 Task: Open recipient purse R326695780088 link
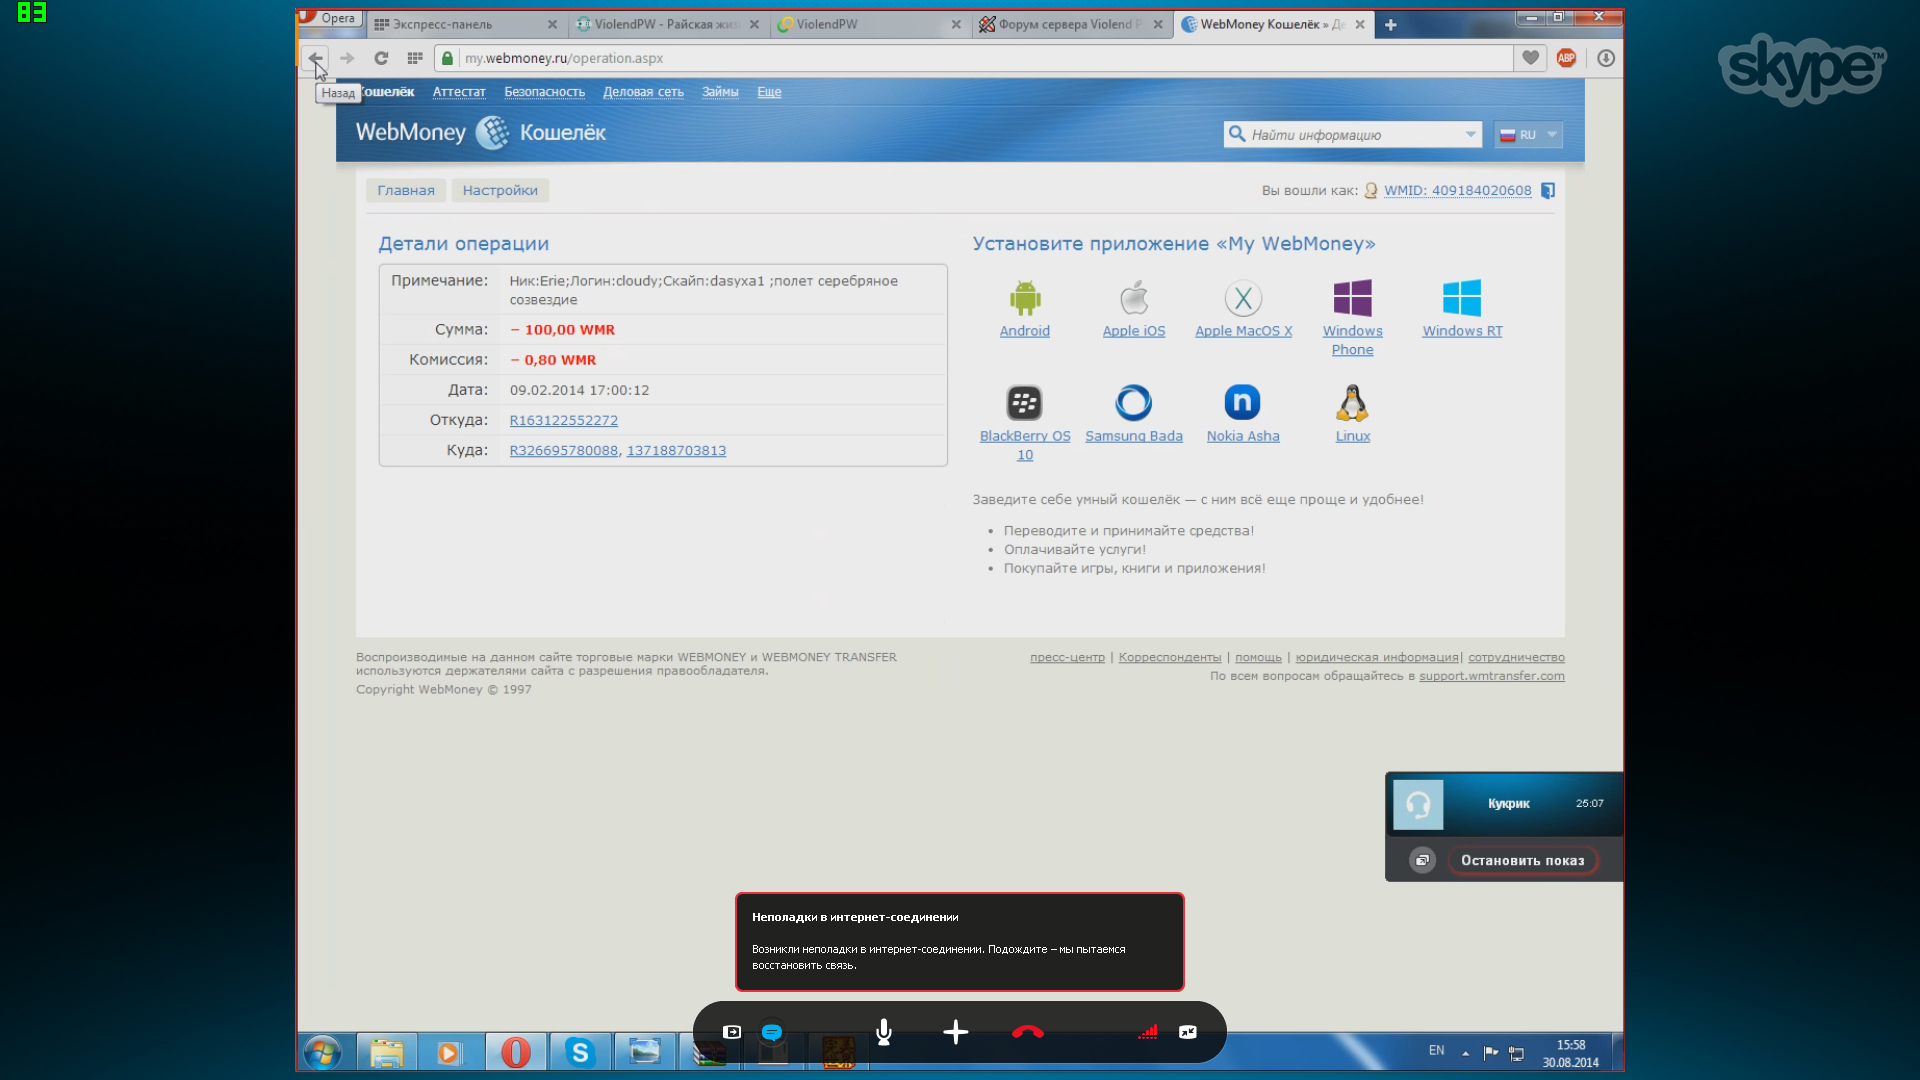click(564, 451)
